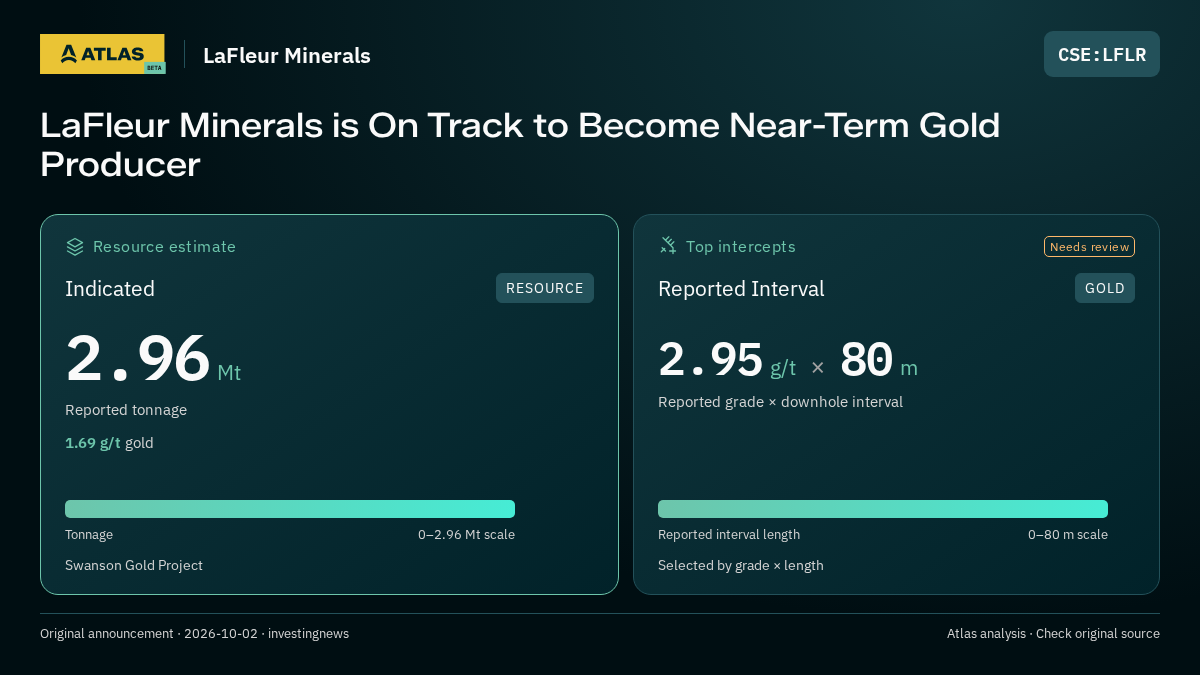
Task: Click the Tonnage progress bar
Action: [290, 509]
